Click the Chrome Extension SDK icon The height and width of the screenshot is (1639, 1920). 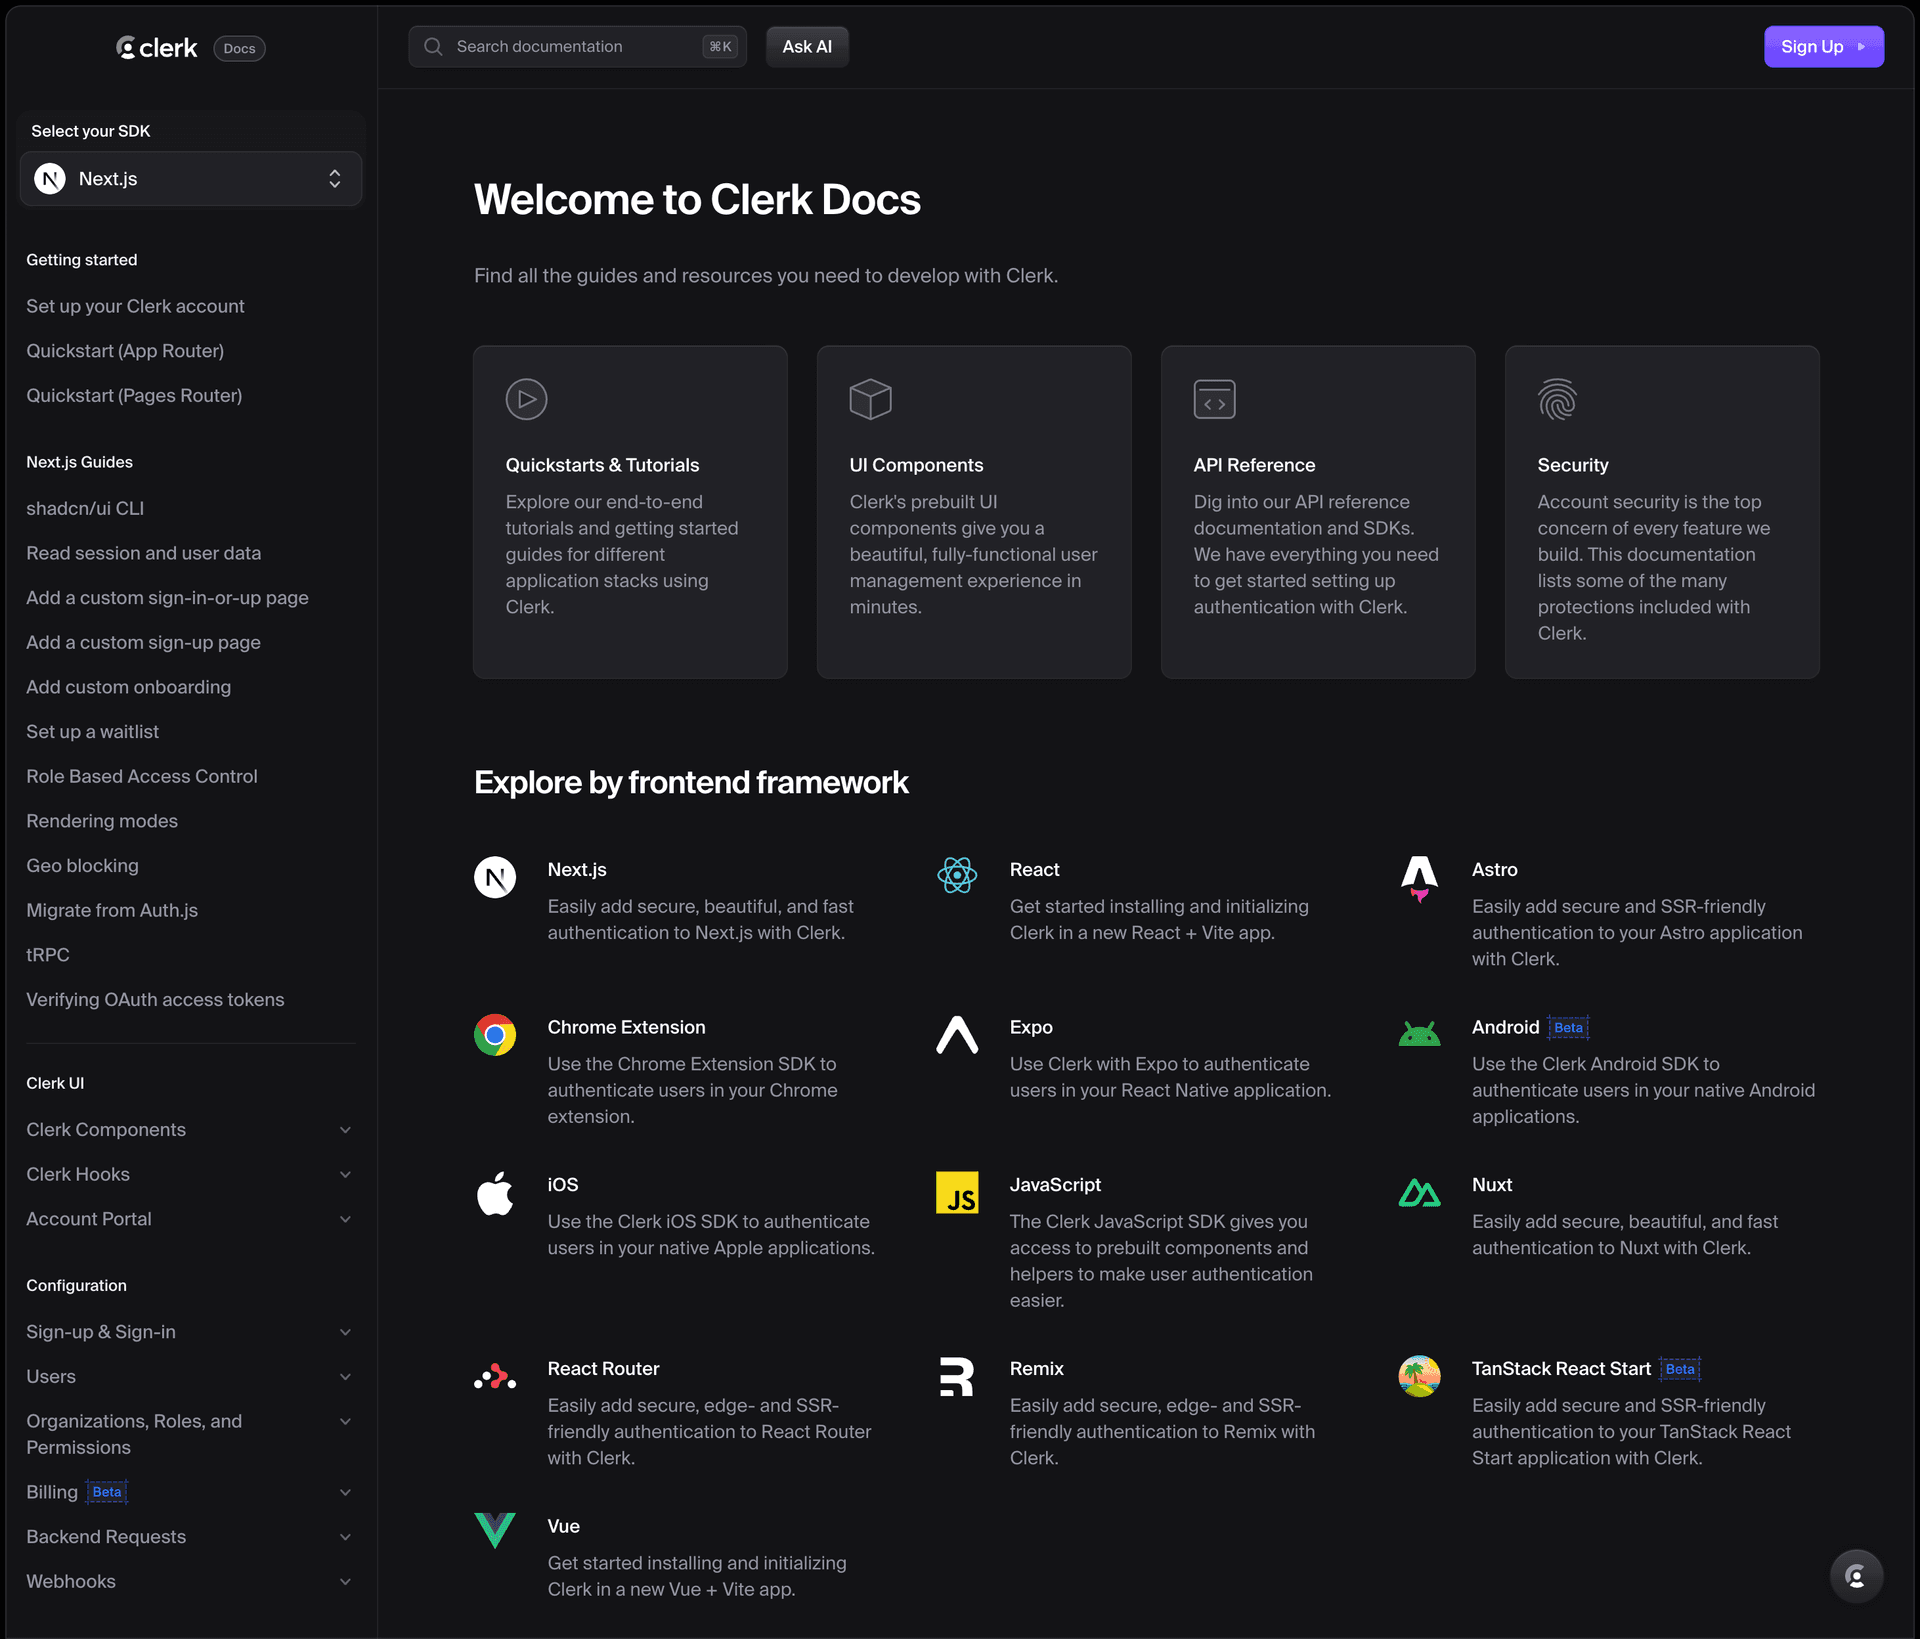pos(495,1034)
